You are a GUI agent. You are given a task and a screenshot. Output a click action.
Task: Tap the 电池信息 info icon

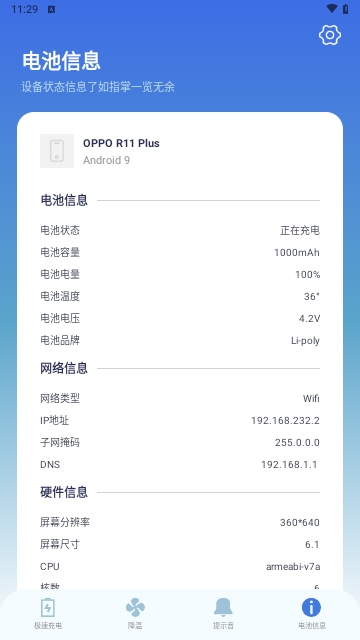(x=311, y=607)
